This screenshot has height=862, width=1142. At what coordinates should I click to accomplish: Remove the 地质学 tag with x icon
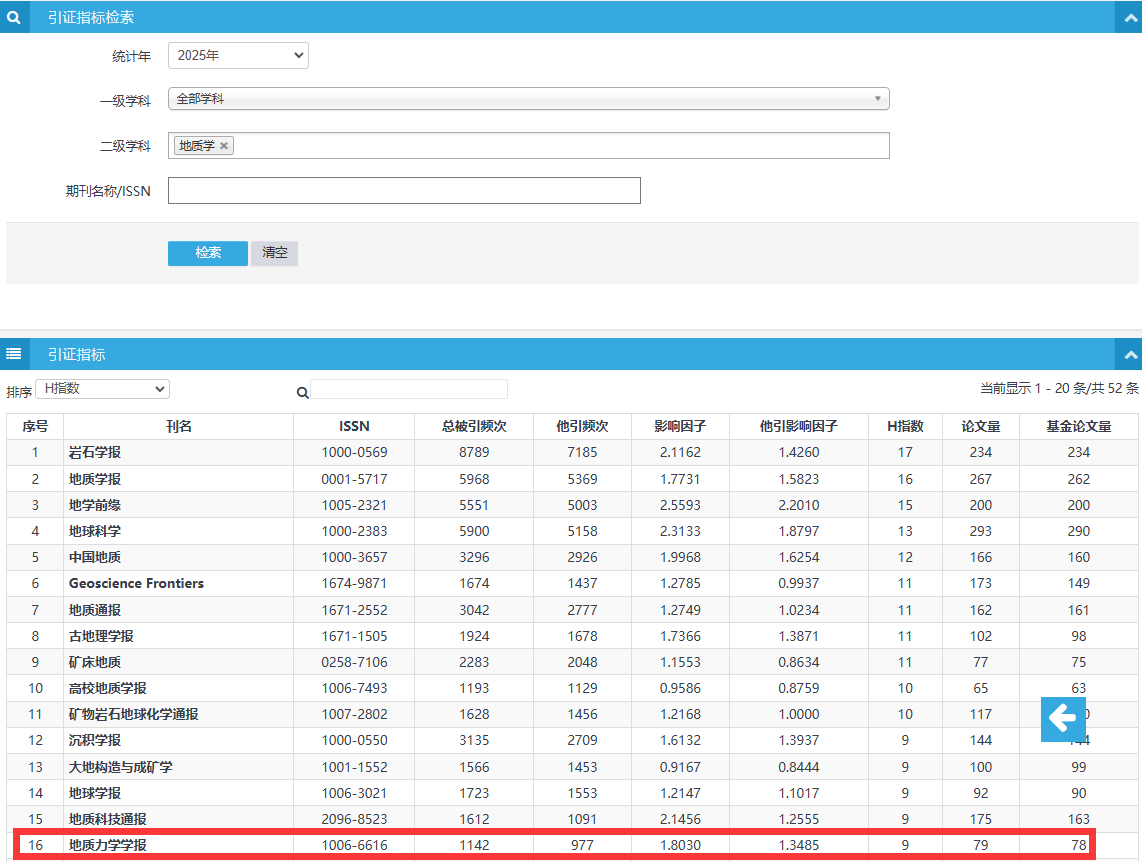[224, 146]
